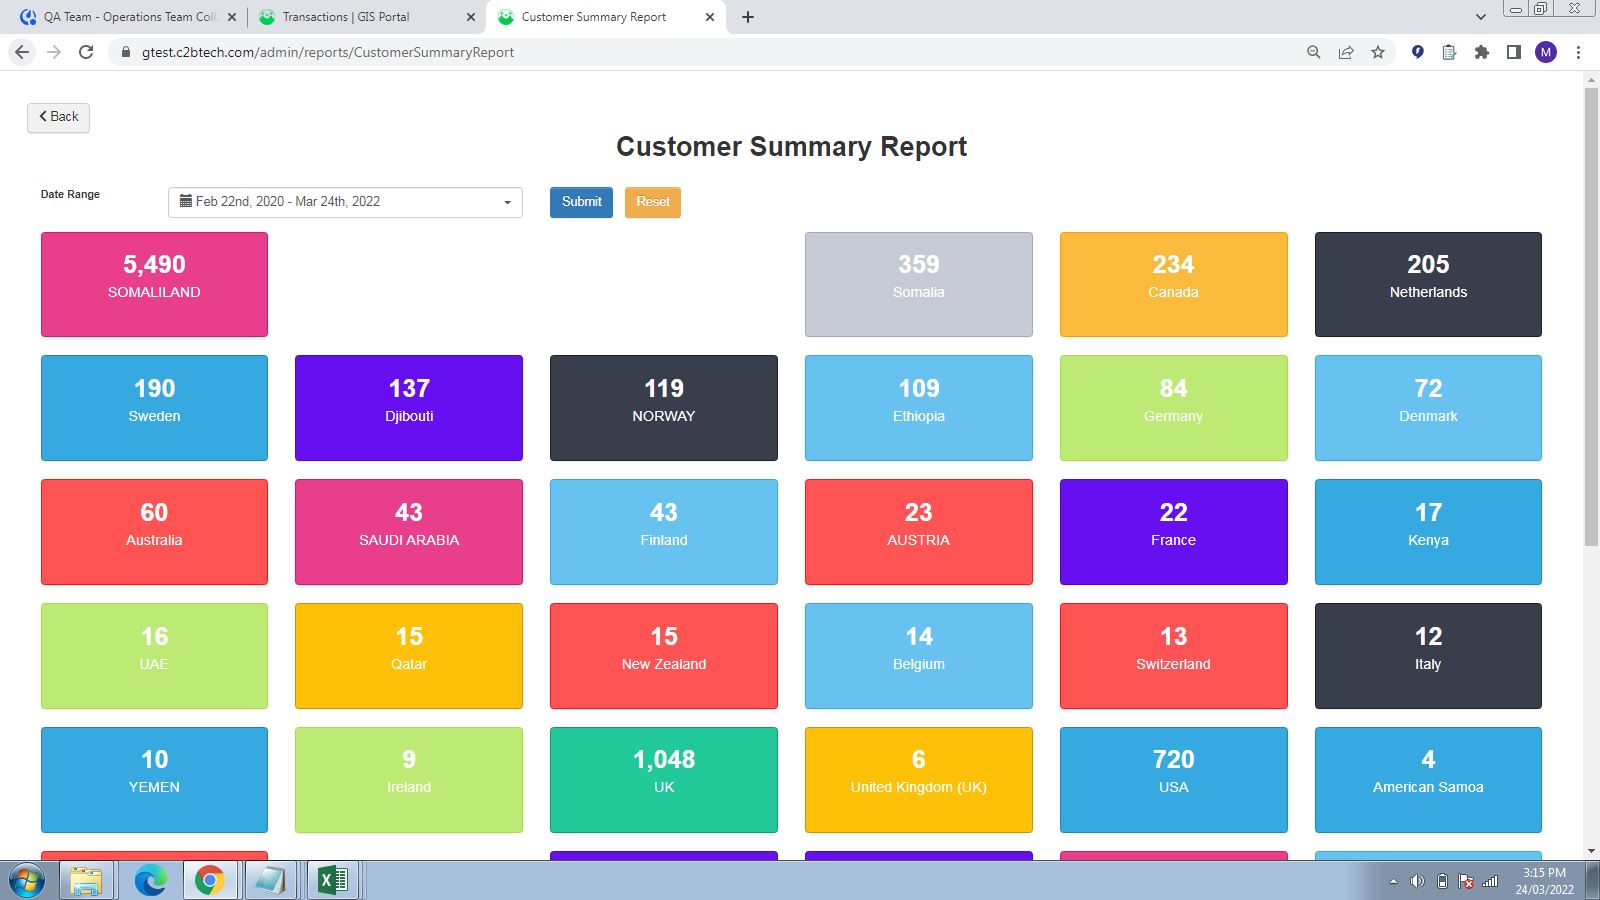This screenshot has width=1600, height=900.
Task: Click the network signal tray icon
Action: tap(1490, 881)
